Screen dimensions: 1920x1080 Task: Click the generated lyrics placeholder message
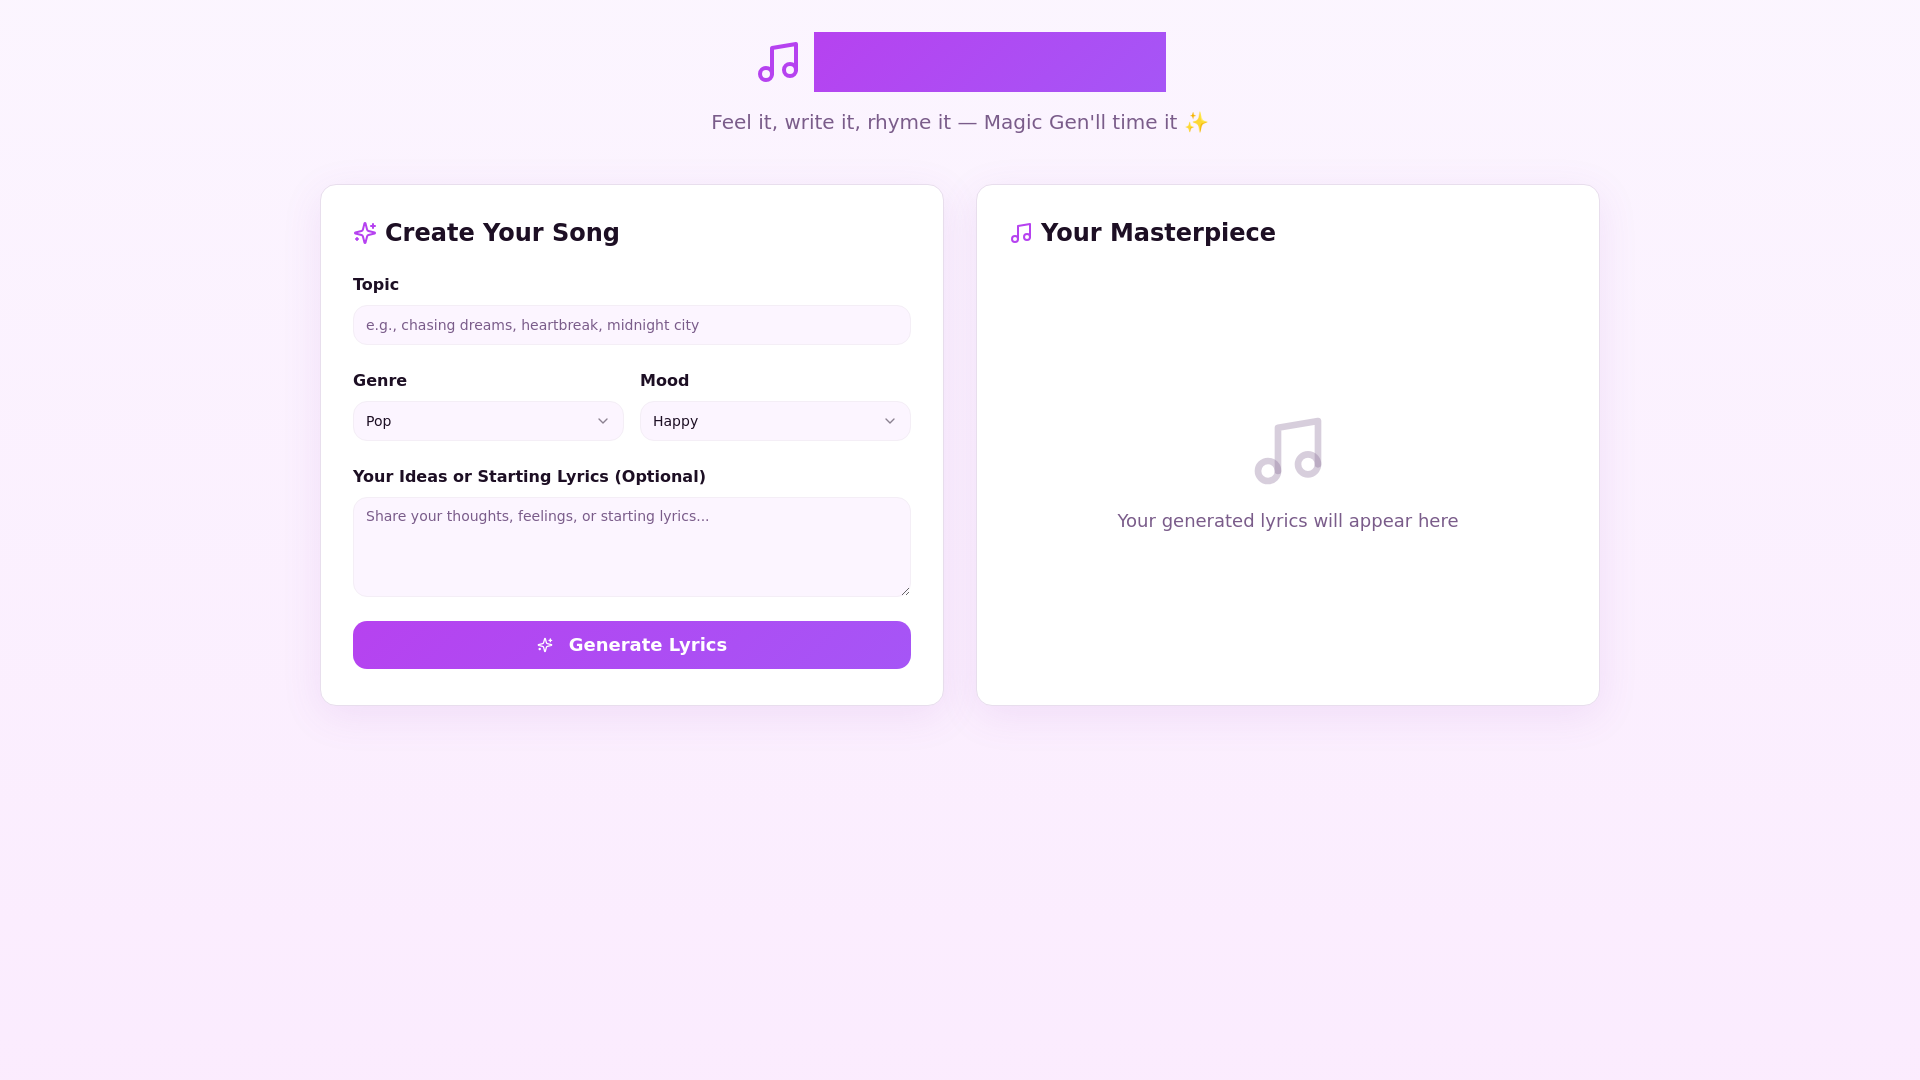pyautogui.click(x=1288, y=521)
